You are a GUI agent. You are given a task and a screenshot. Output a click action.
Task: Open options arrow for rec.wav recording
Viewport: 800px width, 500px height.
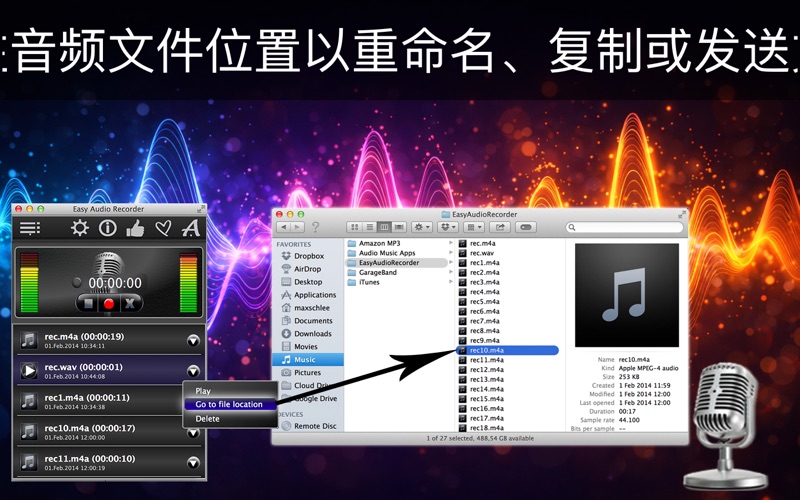coord(193,371)
